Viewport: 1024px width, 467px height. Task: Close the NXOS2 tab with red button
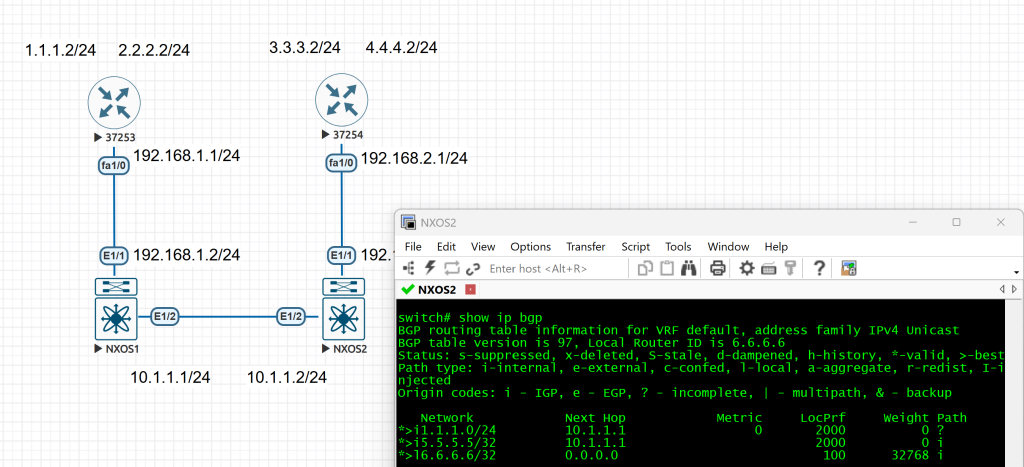coord(470,290)
